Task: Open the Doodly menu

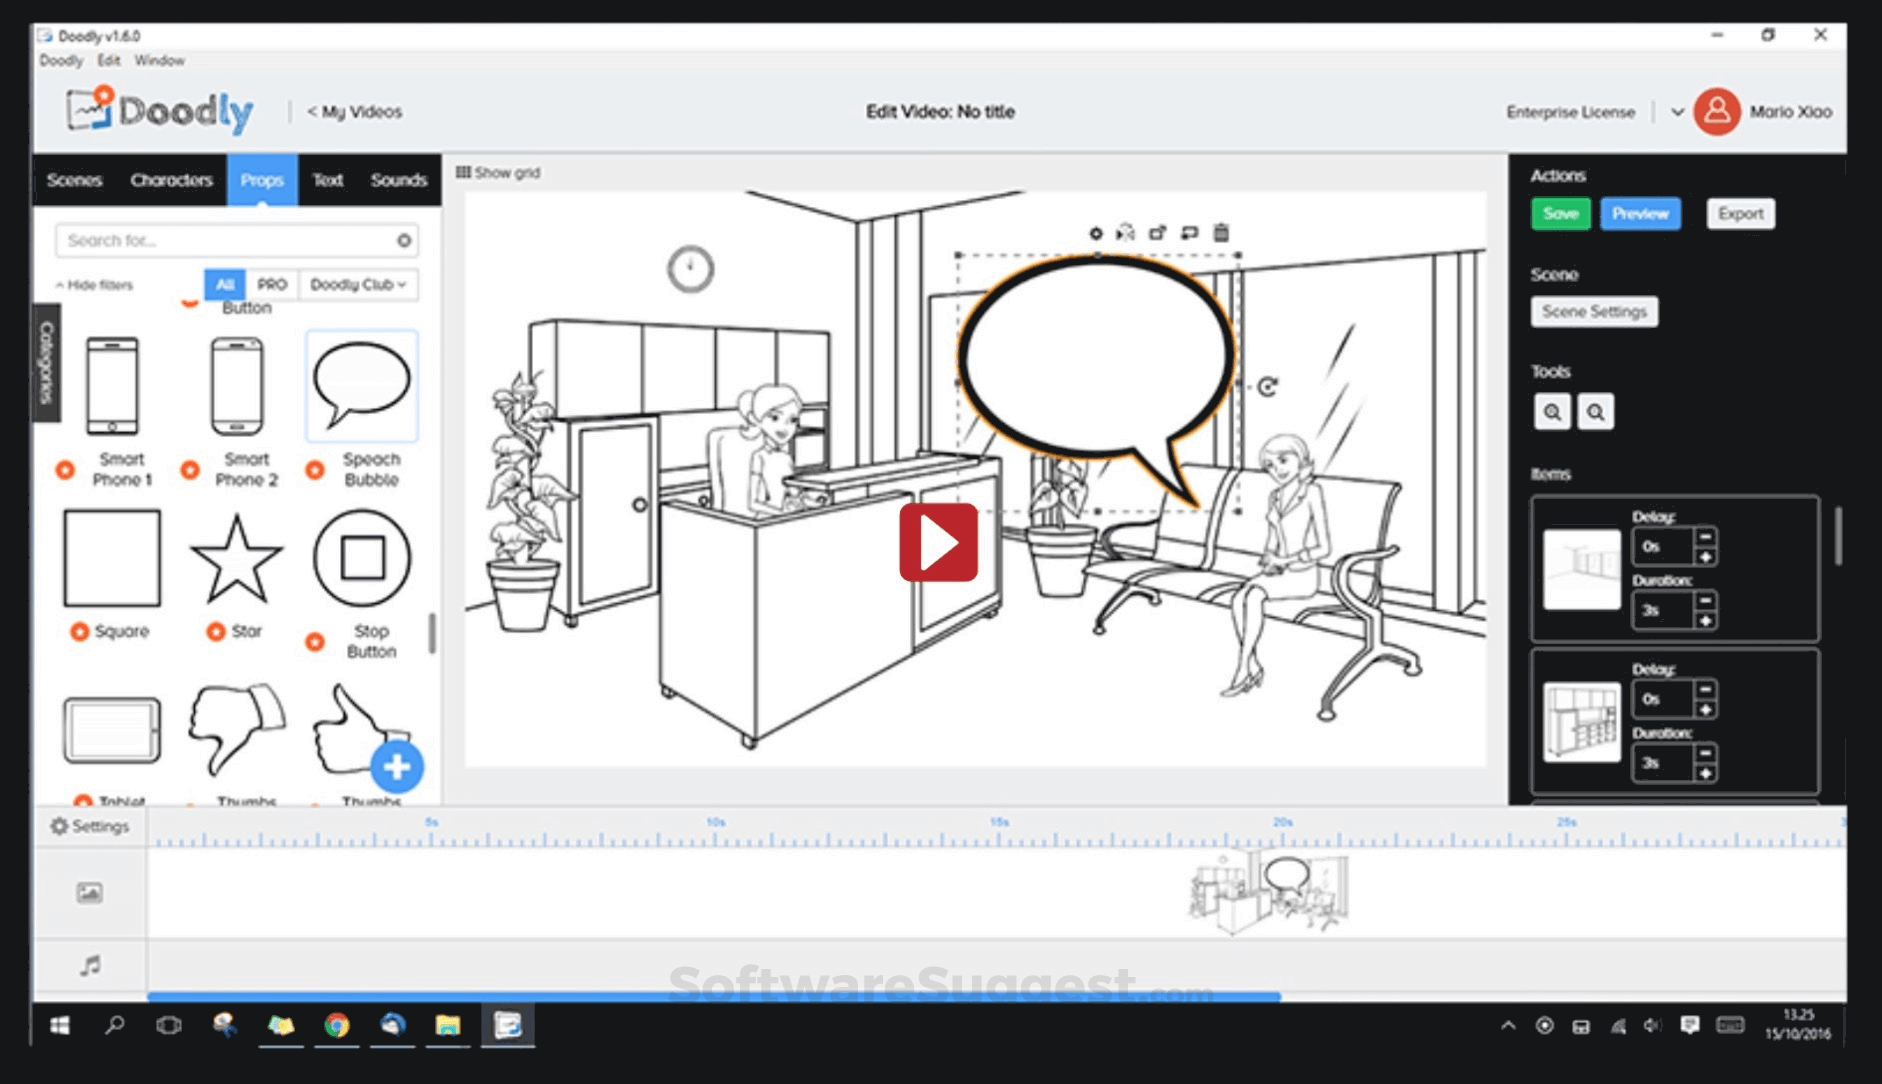Action: click(61, 60)
